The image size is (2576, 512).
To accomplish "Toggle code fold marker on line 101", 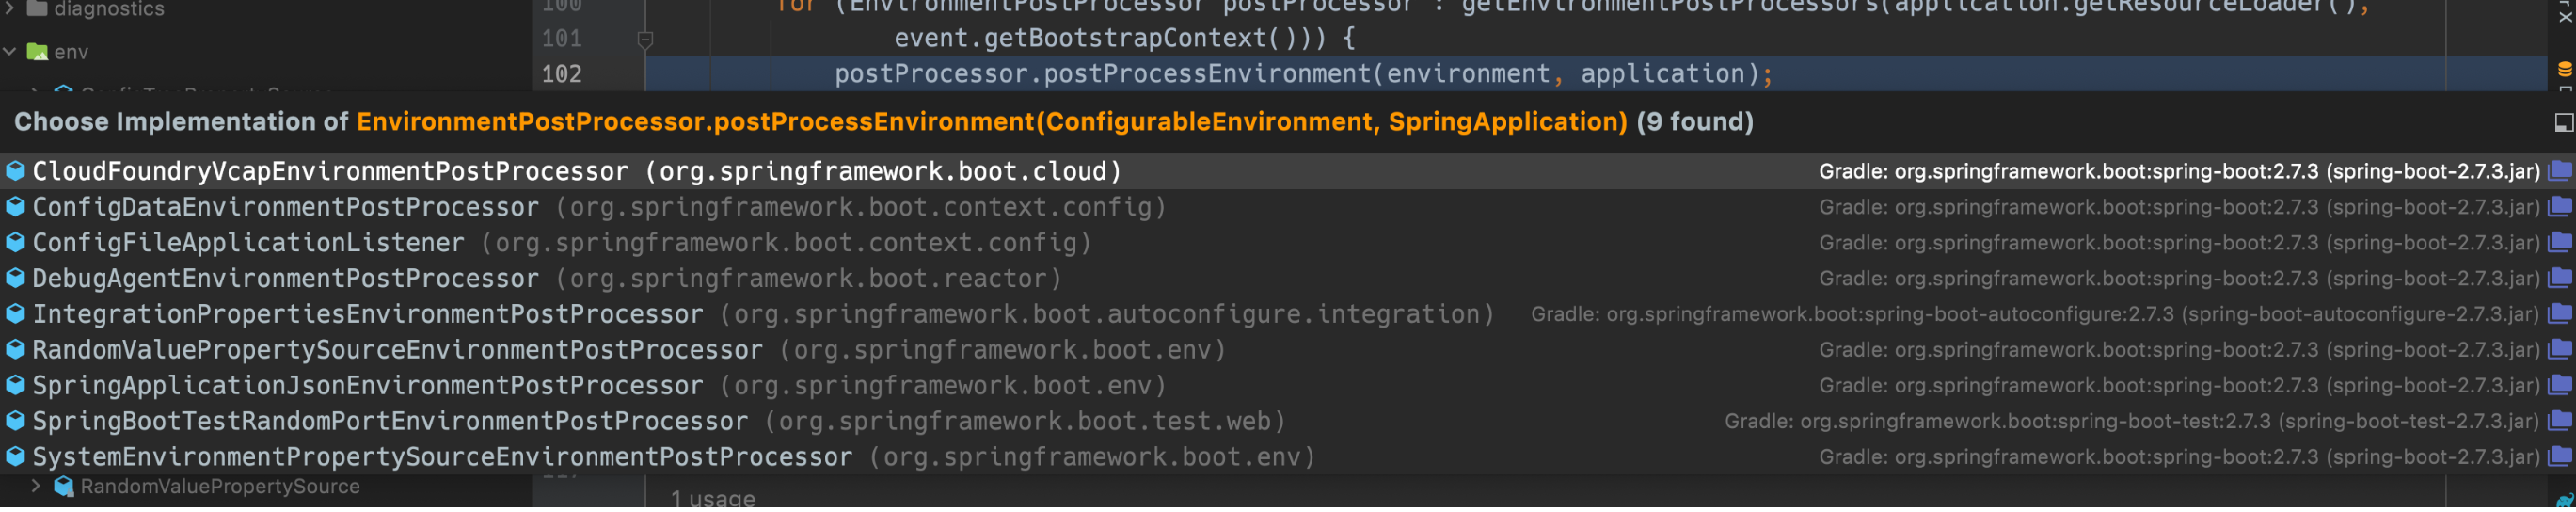I will [x=645, y=40].
